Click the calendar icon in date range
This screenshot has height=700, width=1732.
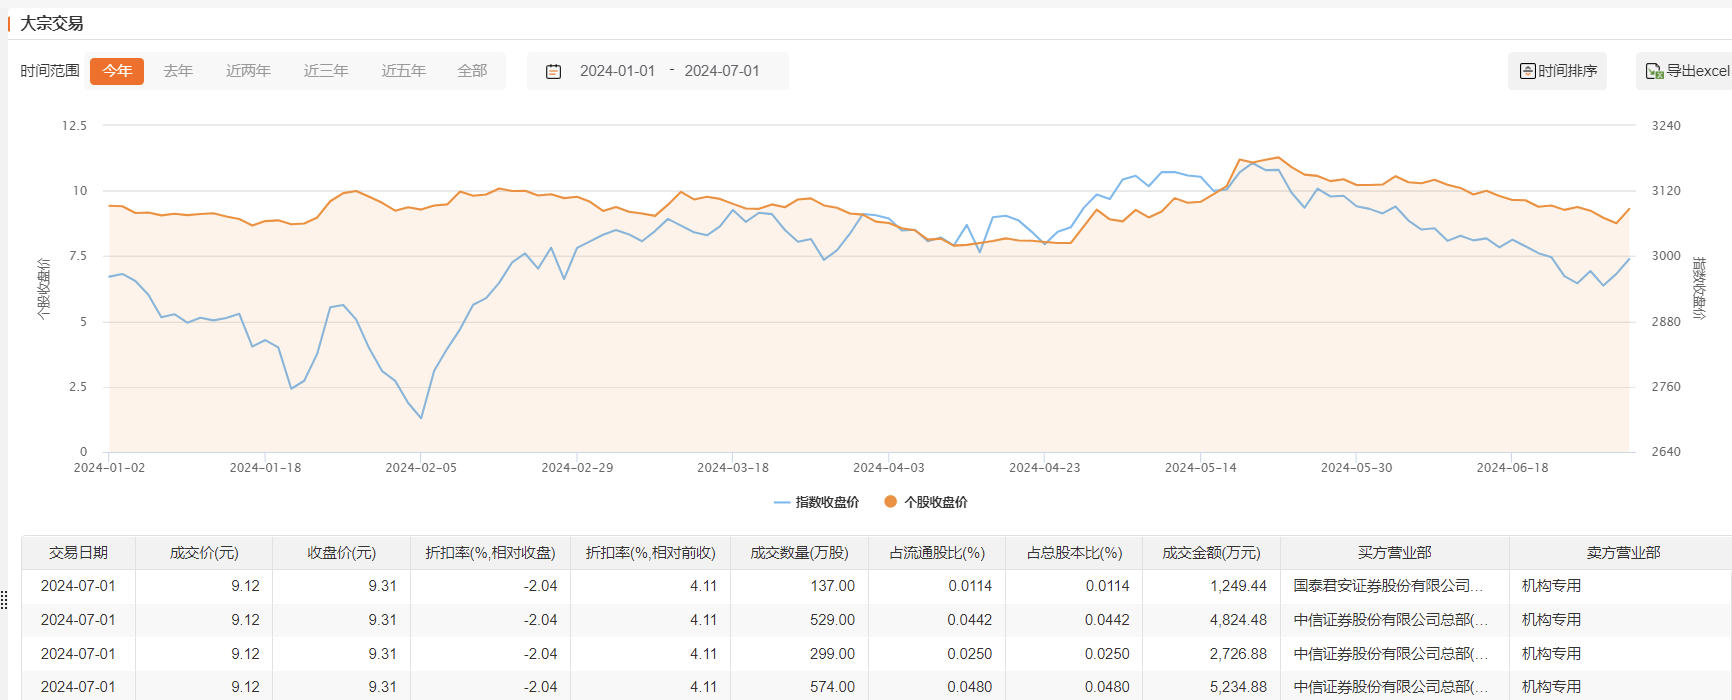click(553, 71)
